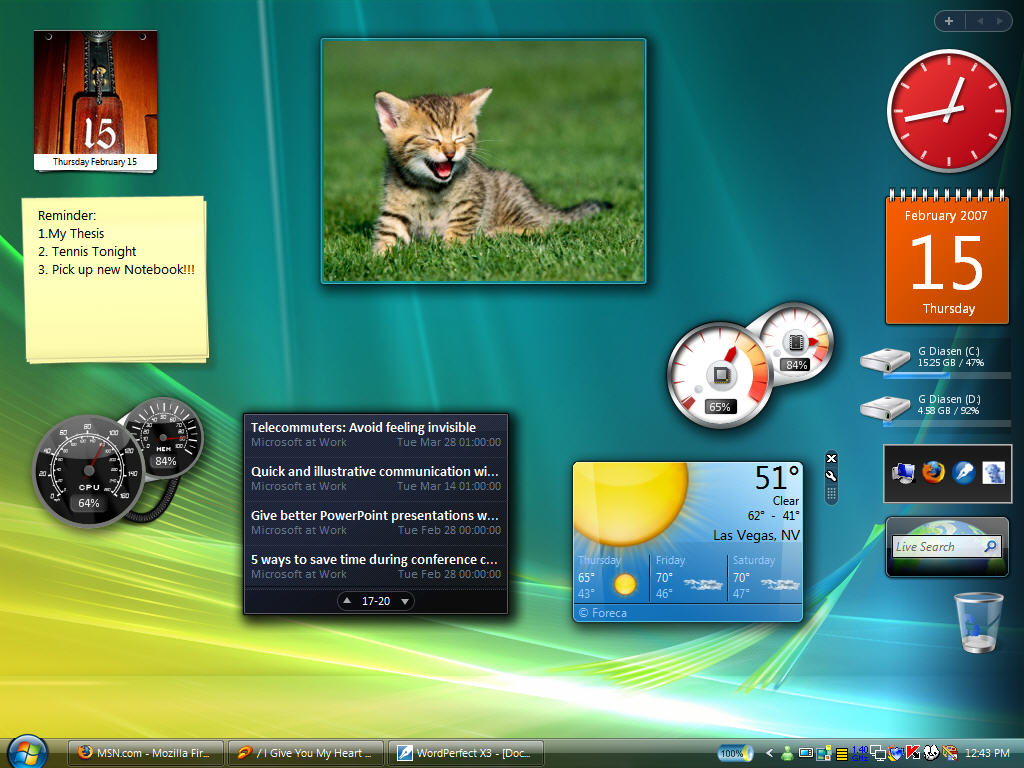Switch to I Give You My Heart taskbar button
Viewport: 1024px width, 768px height.
(x=305, y=753)
